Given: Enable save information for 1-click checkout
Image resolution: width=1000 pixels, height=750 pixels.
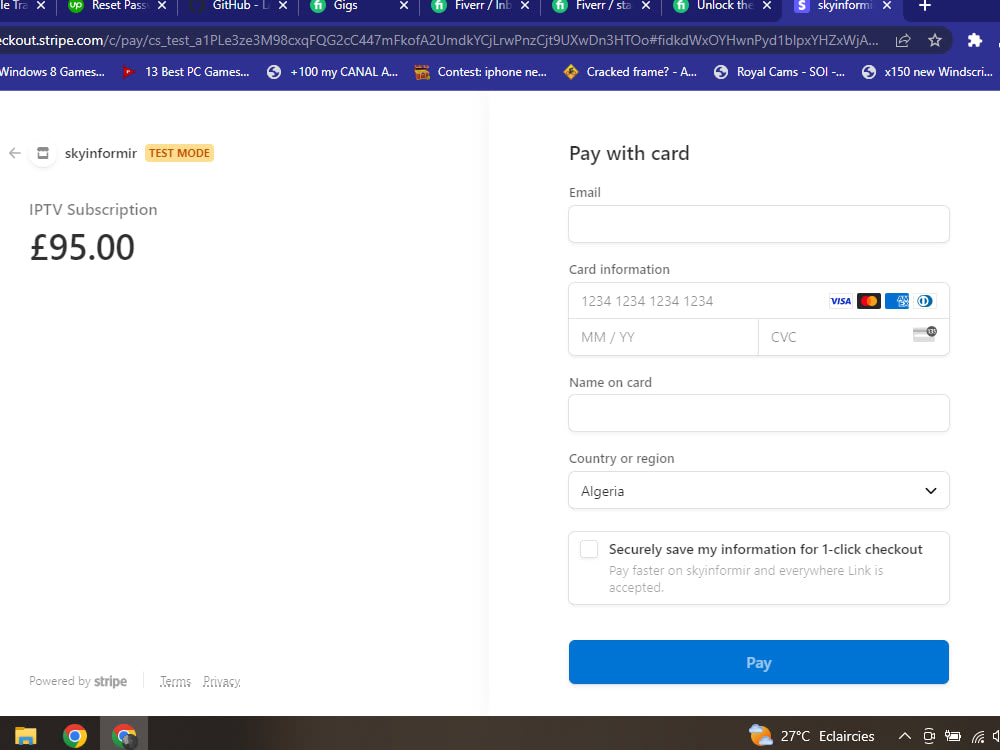Looking at the screenshot, I should 589,549.
